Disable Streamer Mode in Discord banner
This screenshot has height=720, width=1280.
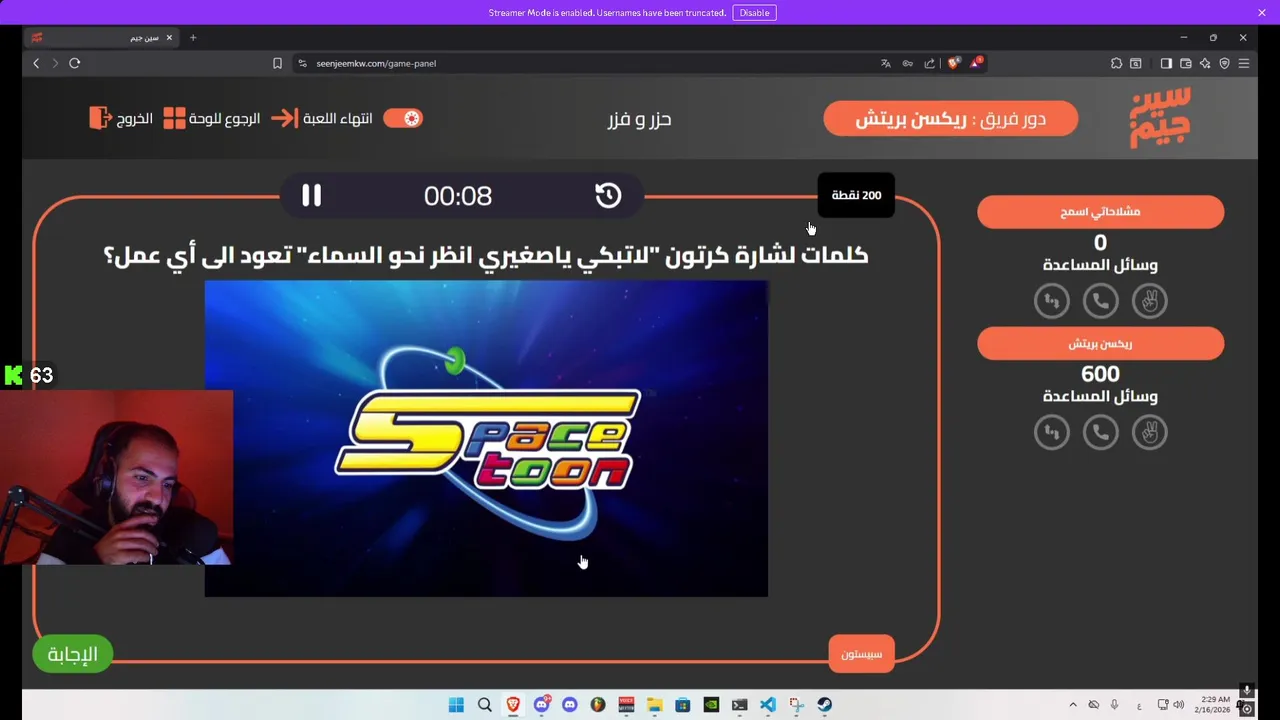pos(754,12)
